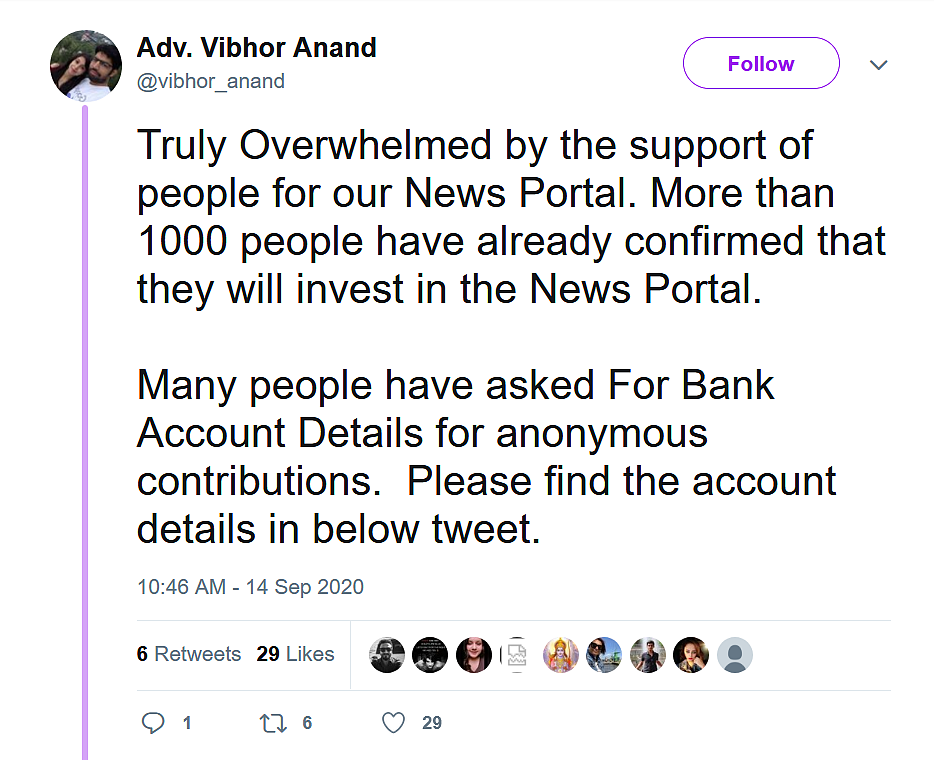Viewport: 934px width, 760px height.
Task: Click third liker avatar of woman
Action: coord(474,655)
